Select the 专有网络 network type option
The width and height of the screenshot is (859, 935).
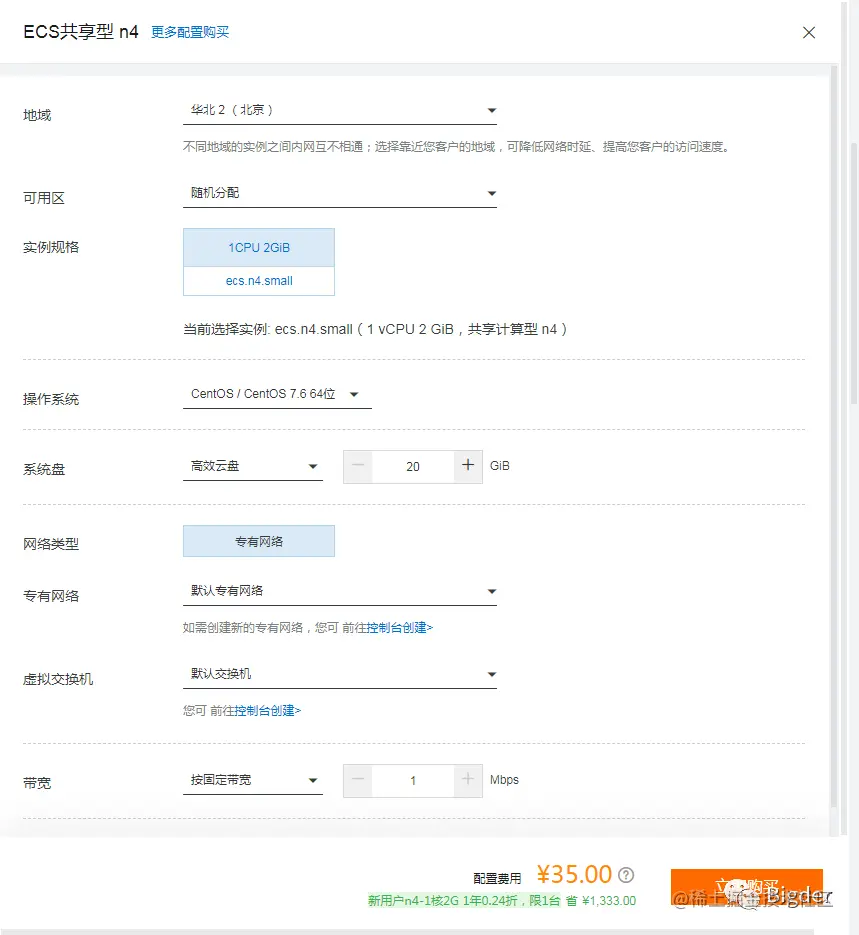(x=258, y=540)
